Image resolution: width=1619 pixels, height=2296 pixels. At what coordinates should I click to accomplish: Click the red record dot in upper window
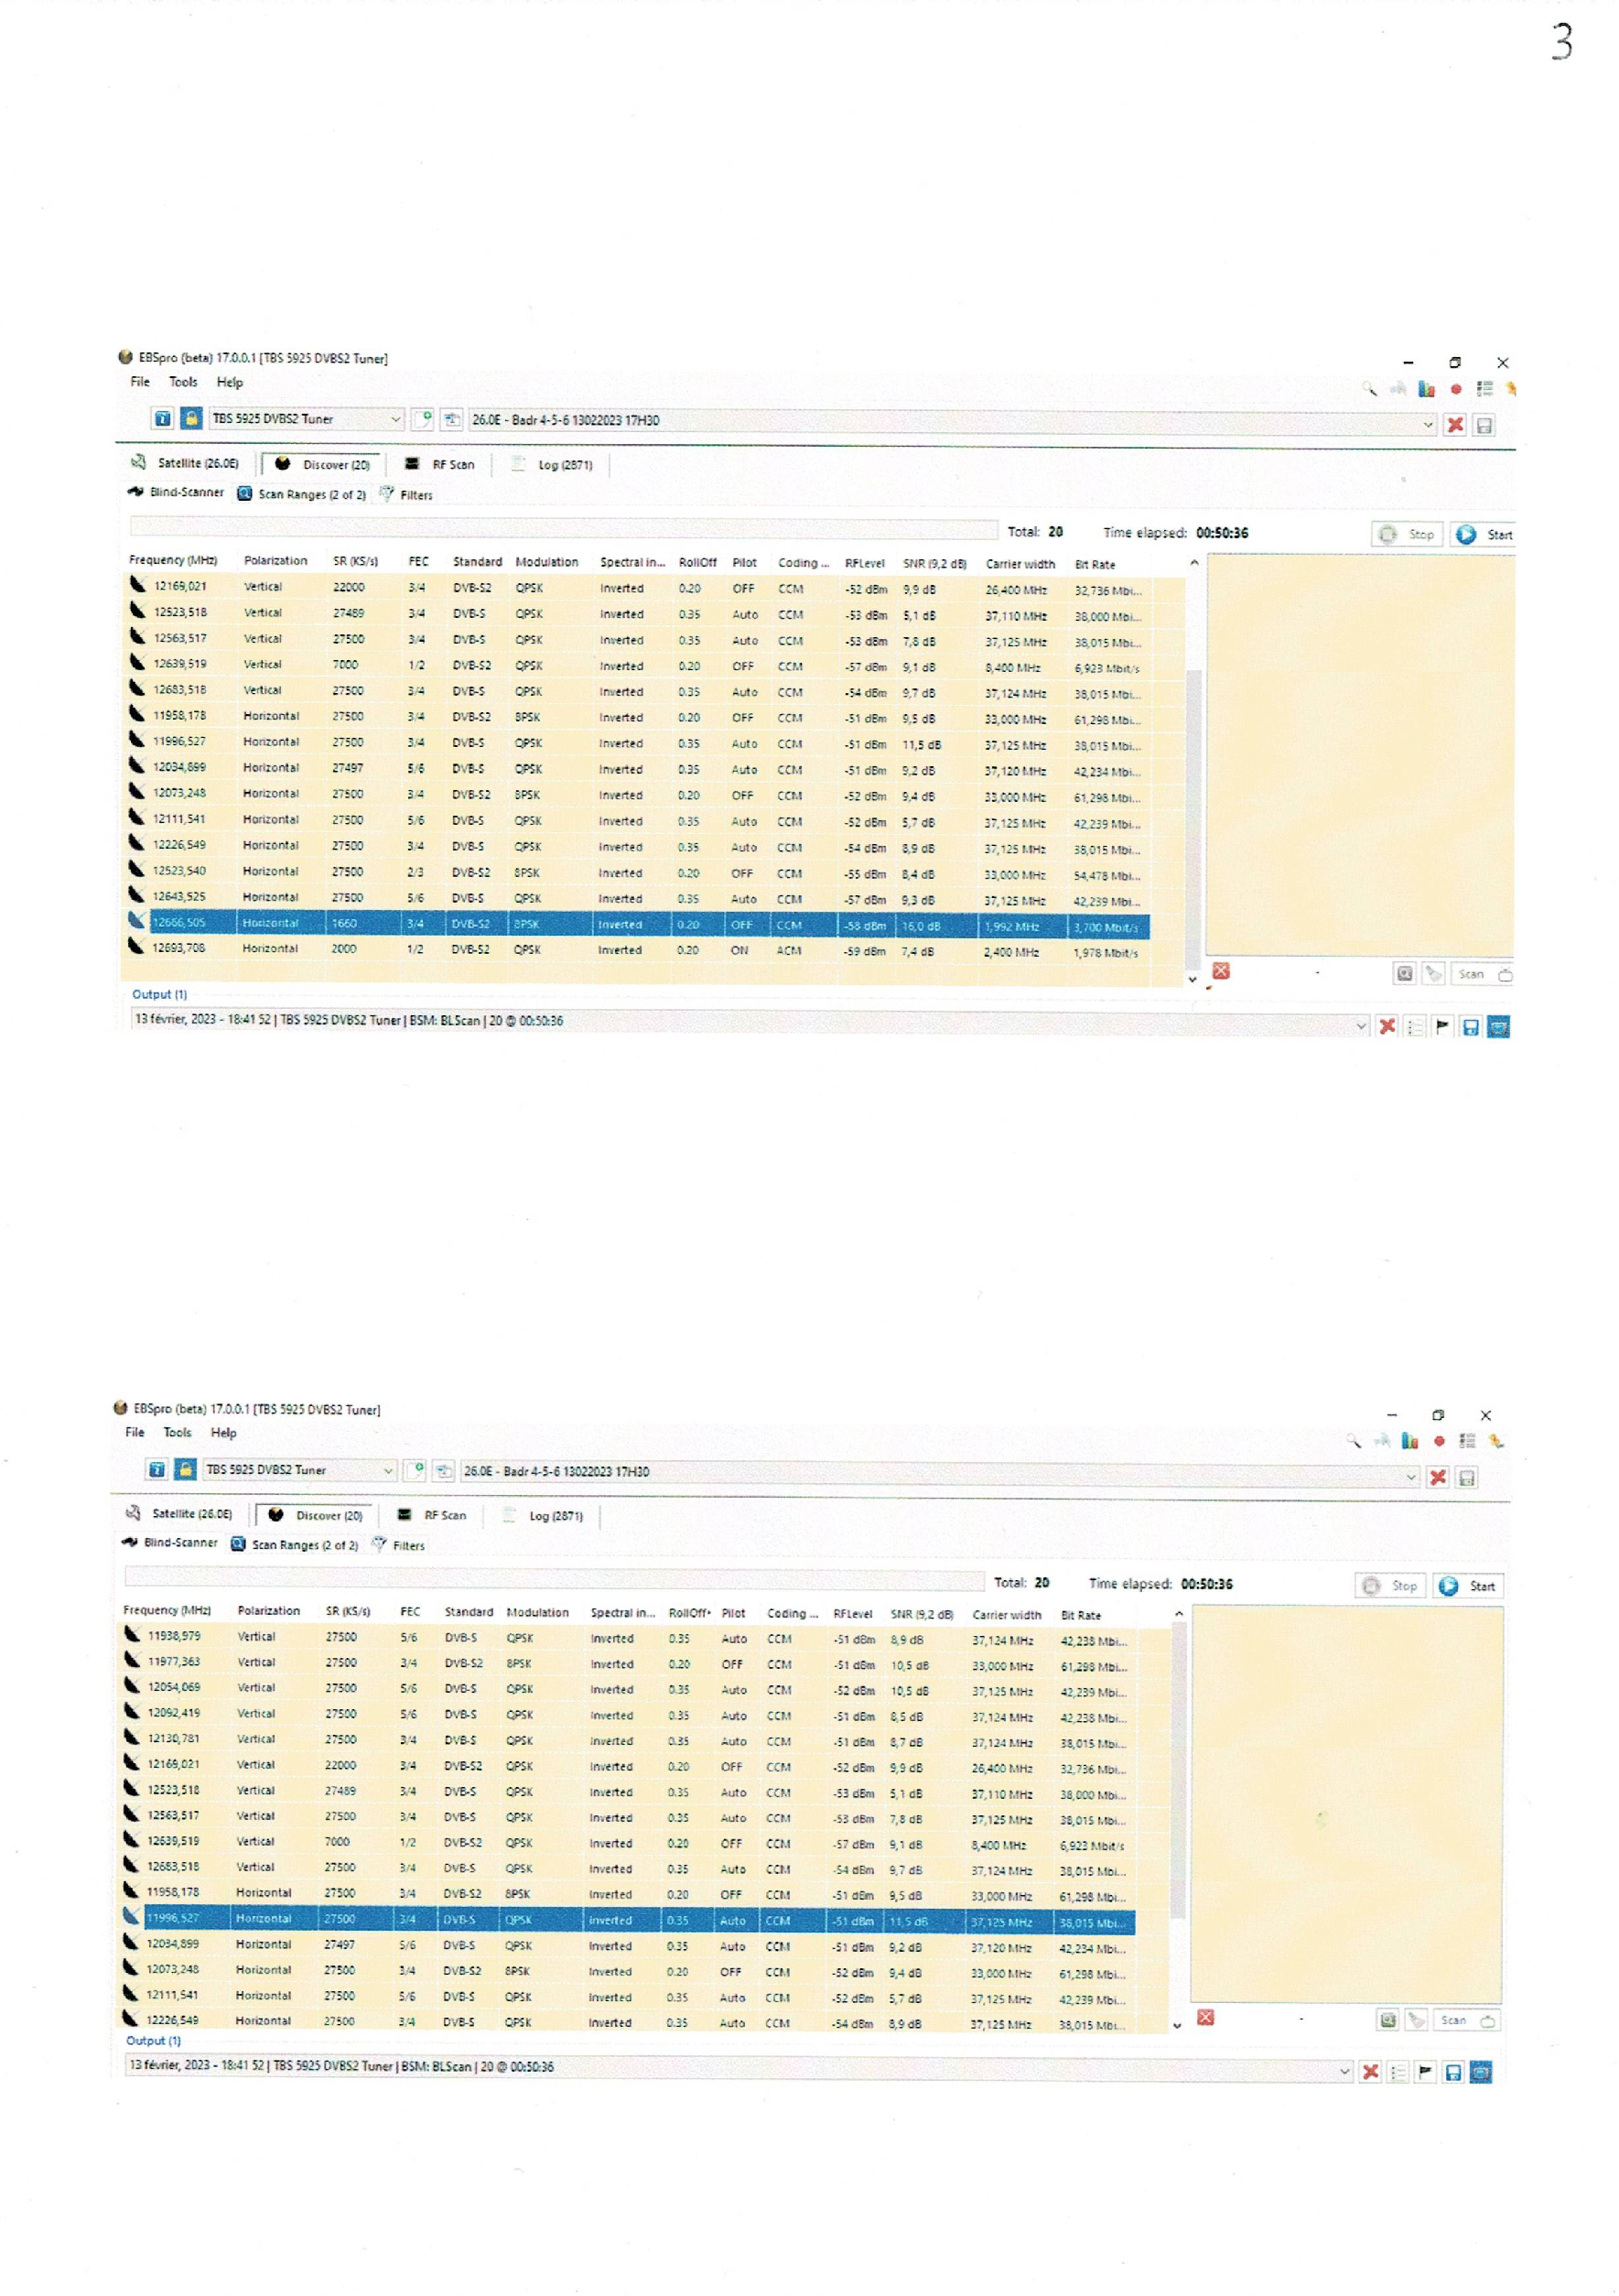coord(1456,389)
